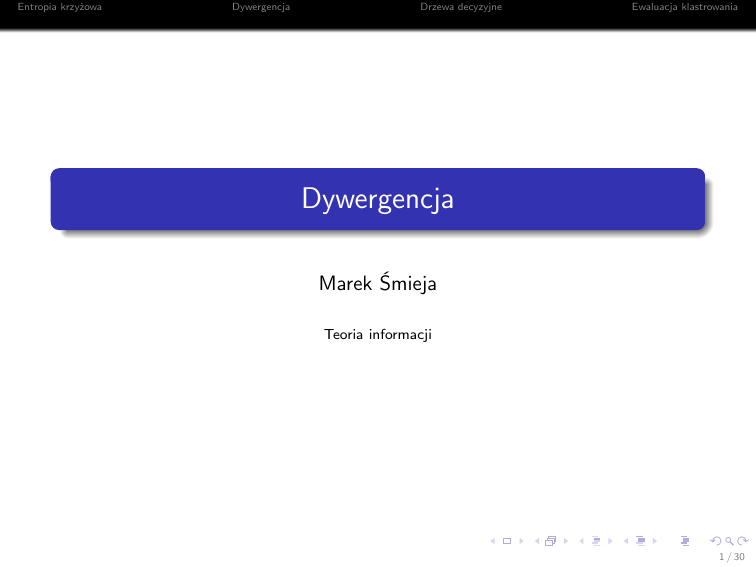The height and width of the screenshot is (567, 756).
Task: Jump to next subsection with right arrow
Action: 608,541
